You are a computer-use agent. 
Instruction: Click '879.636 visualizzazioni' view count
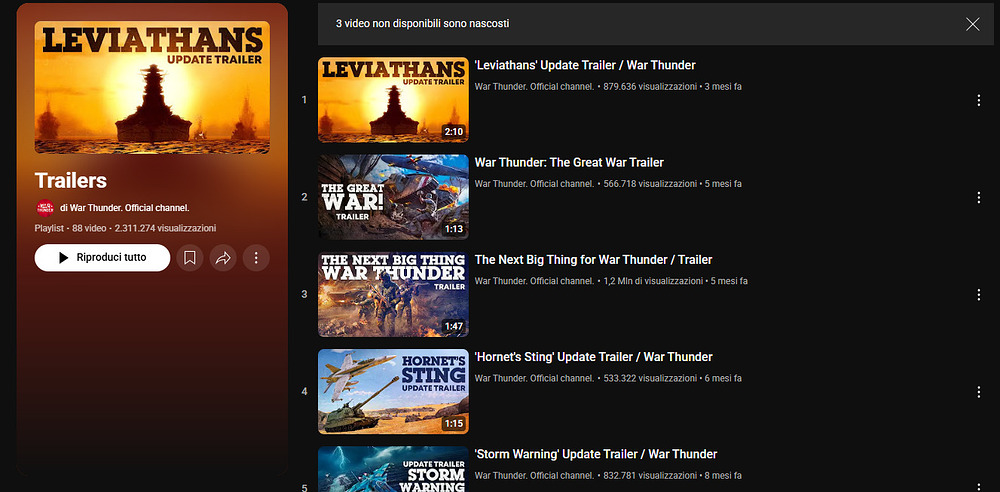(650, 86)
